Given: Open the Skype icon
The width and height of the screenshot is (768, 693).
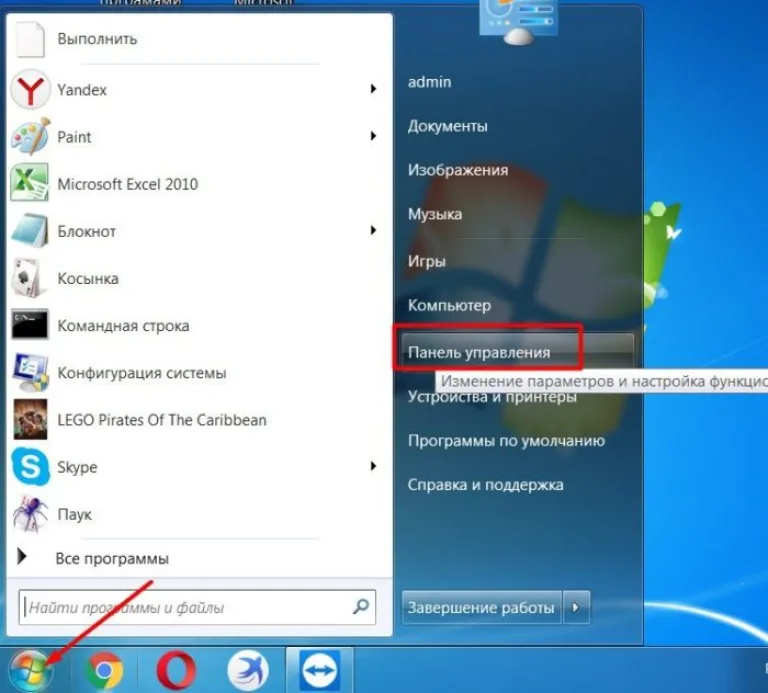Looking at the screenshot, I should [30, 466].
